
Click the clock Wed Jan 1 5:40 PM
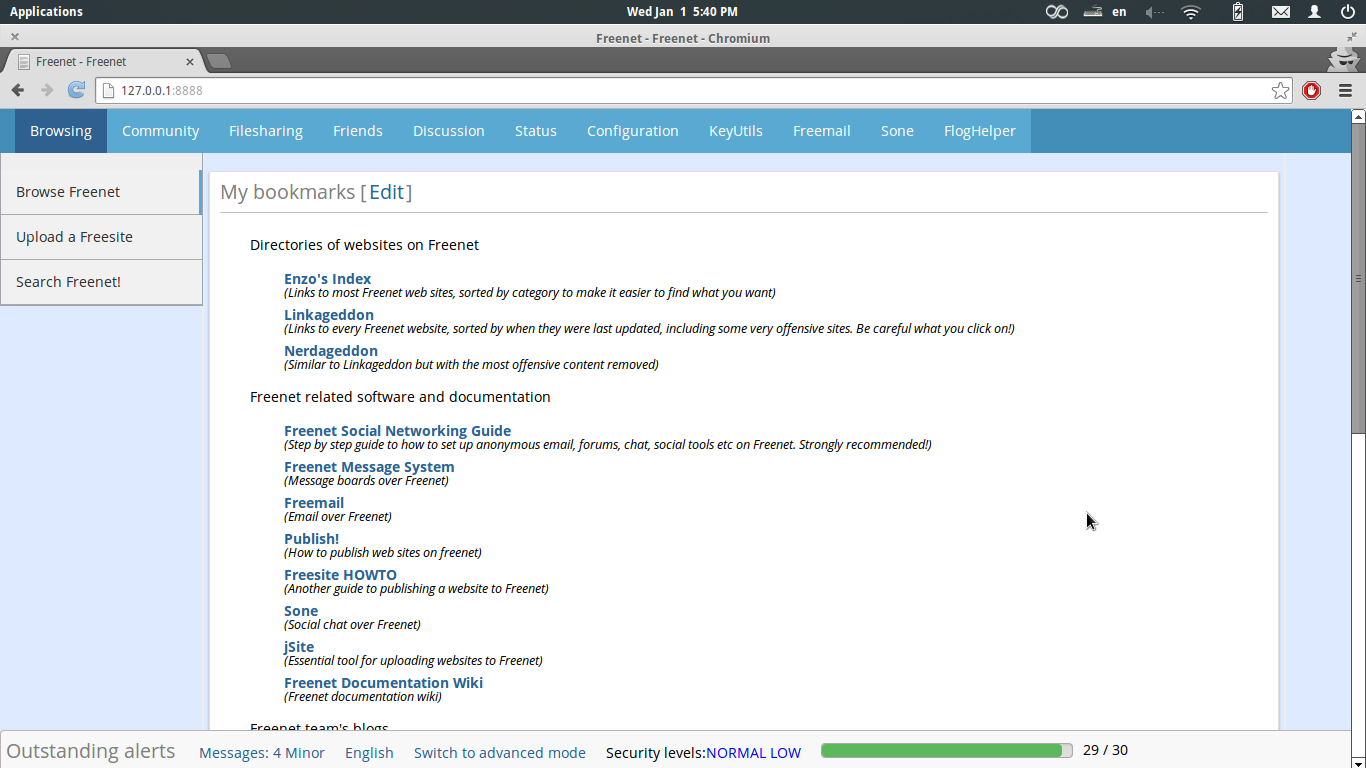click(682, 12)
